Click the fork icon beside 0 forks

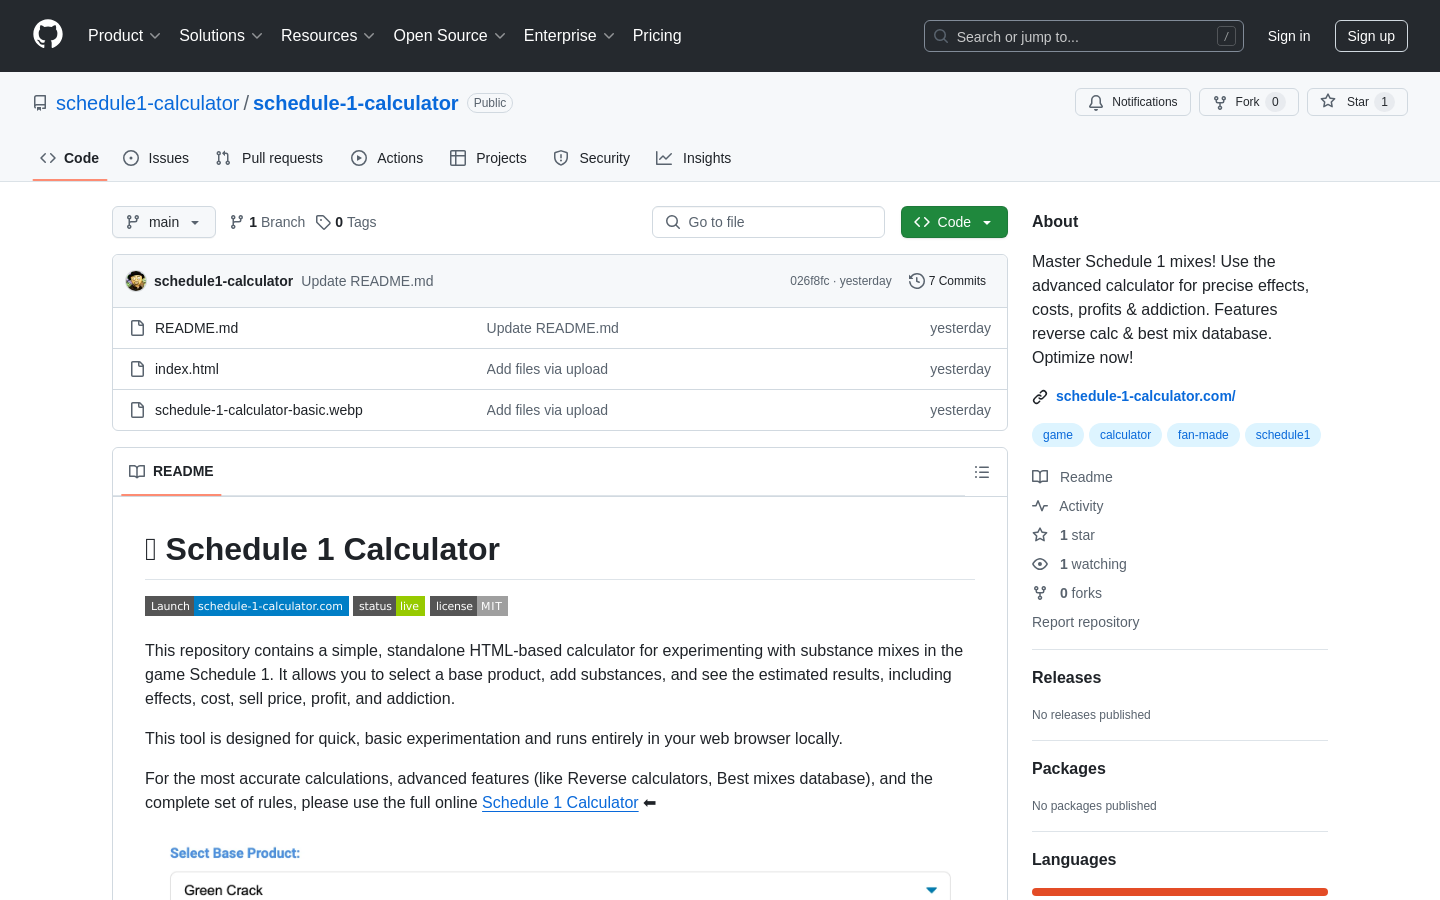point(1040,593)
